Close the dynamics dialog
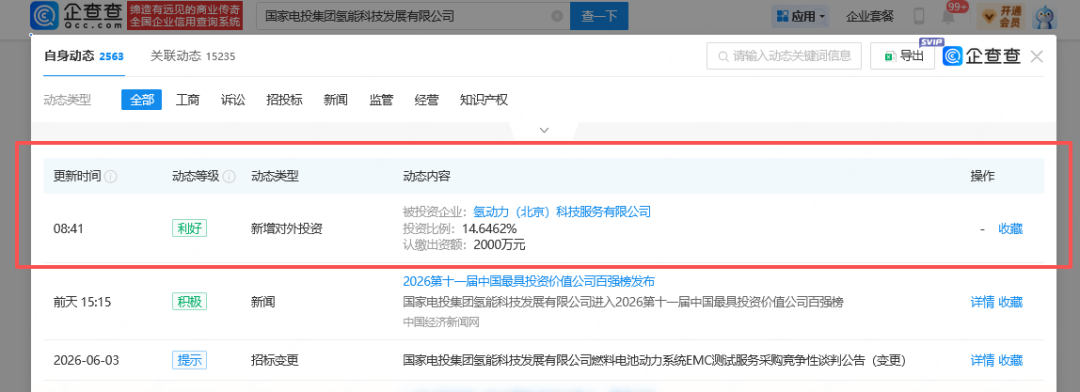This screenshot has height=392, width=1080. coord(1036,56)
